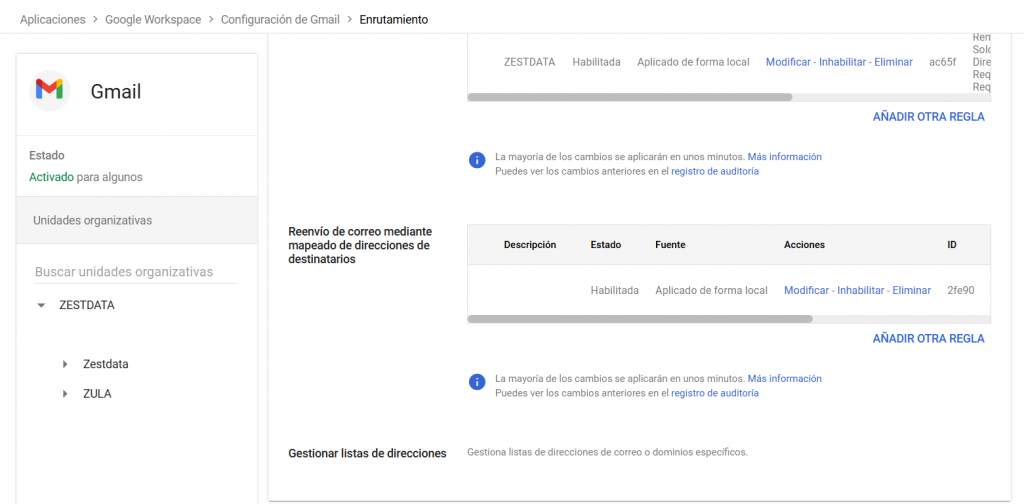
Task: Click the Gmail logo icon
Action: (49, 91)
